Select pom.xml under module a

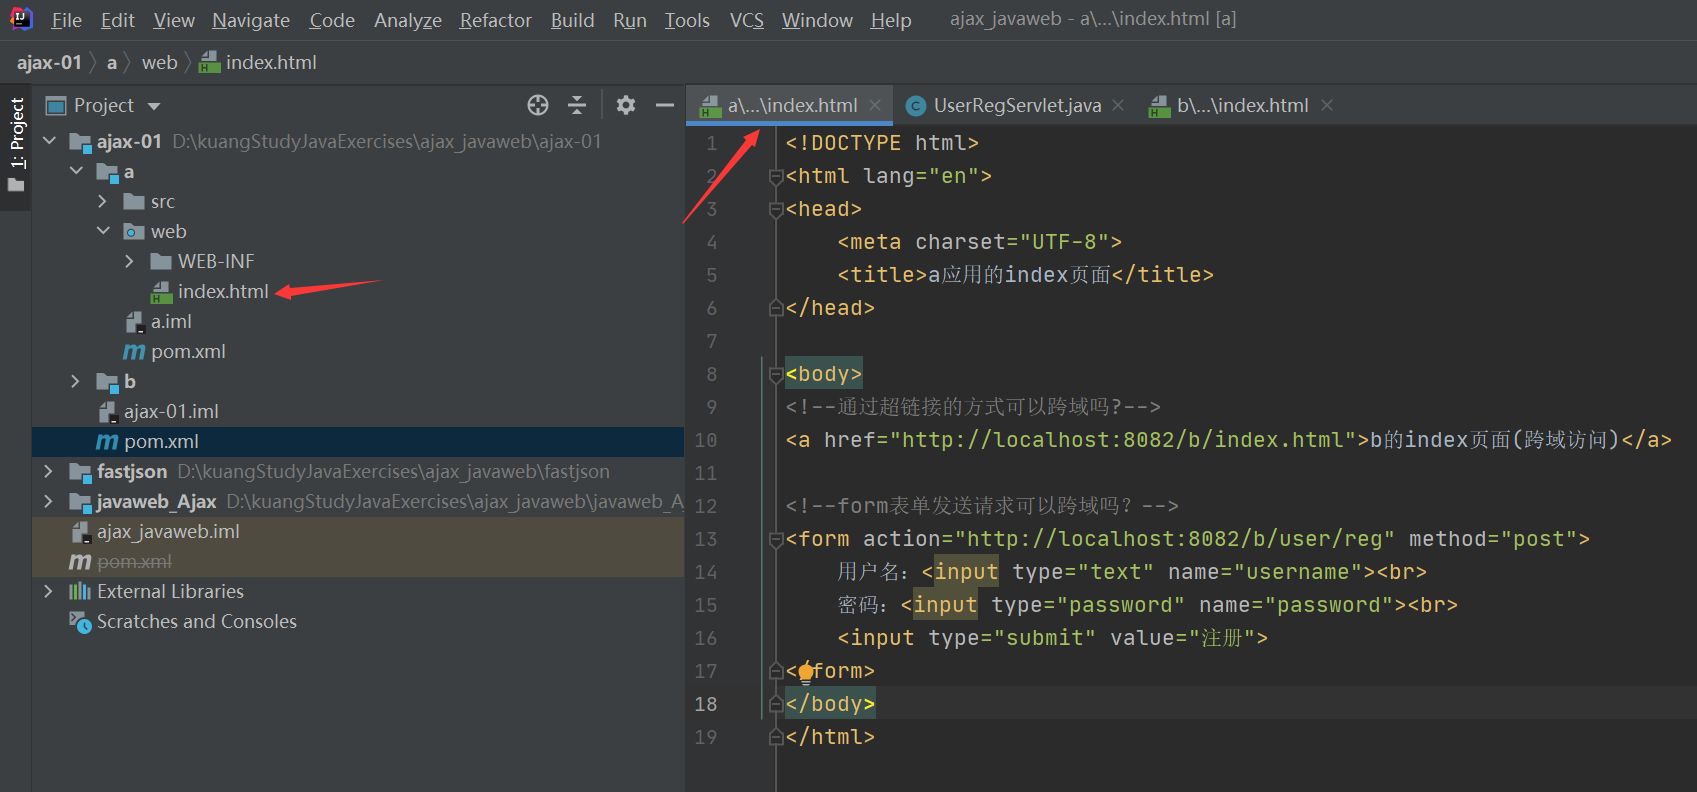pyautogui.click(x=188, y=351)
